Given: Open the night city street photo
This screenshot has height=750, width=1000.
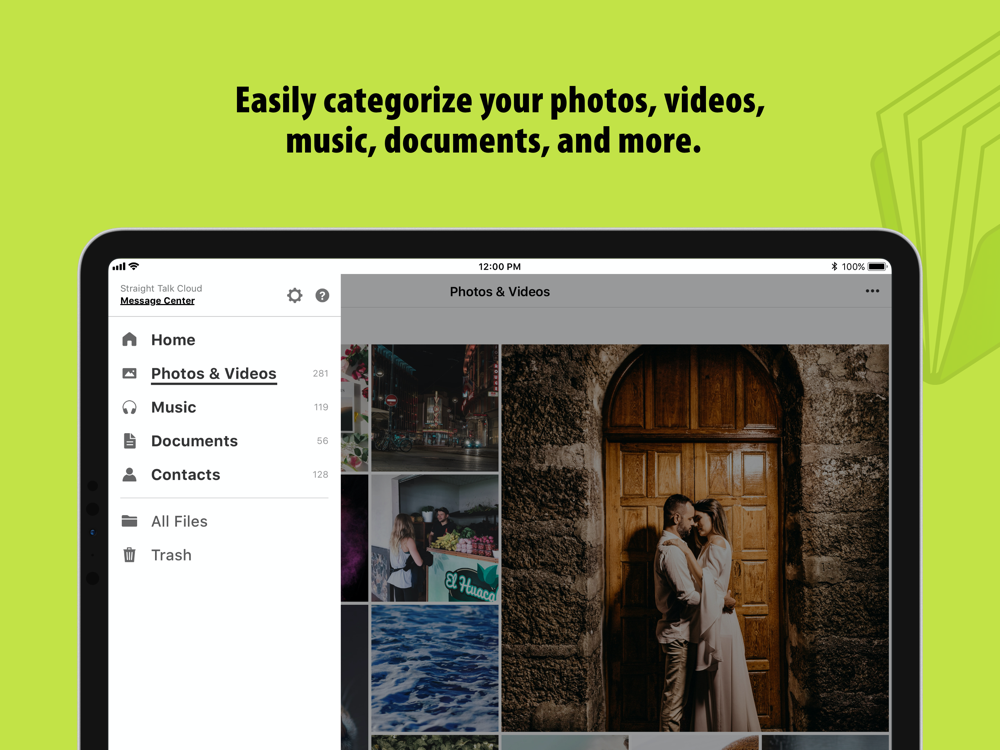Looking at the screenshot, I should 435,408.
